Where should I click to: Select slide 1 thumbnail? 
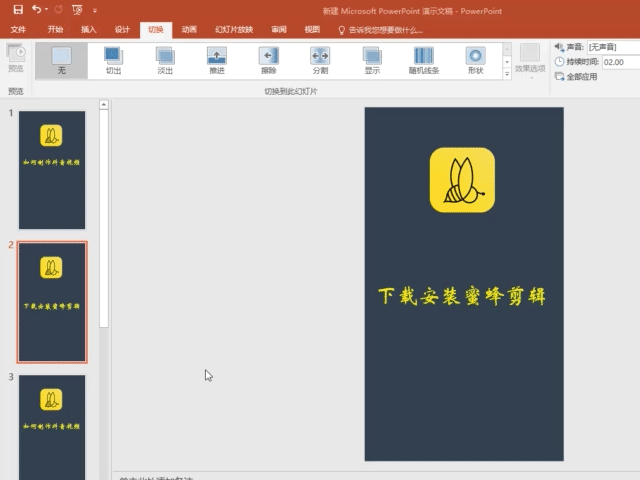(x=52, y=170)
